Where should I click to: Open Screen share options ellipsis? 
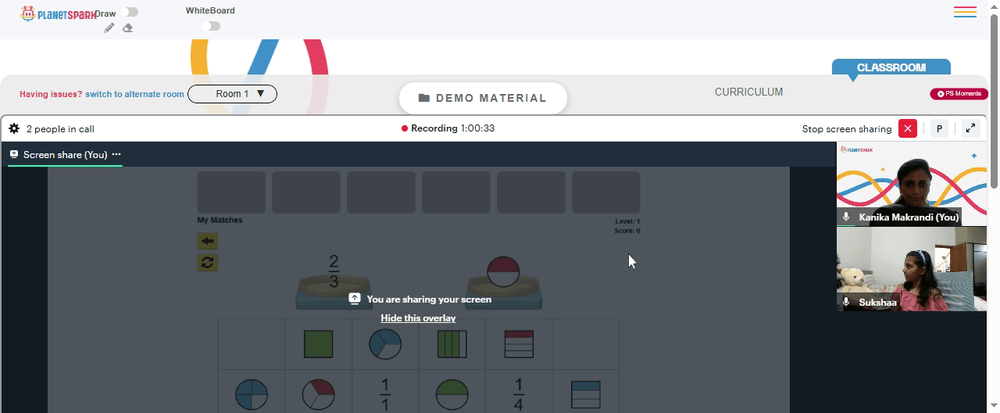[x=116, y=154]
